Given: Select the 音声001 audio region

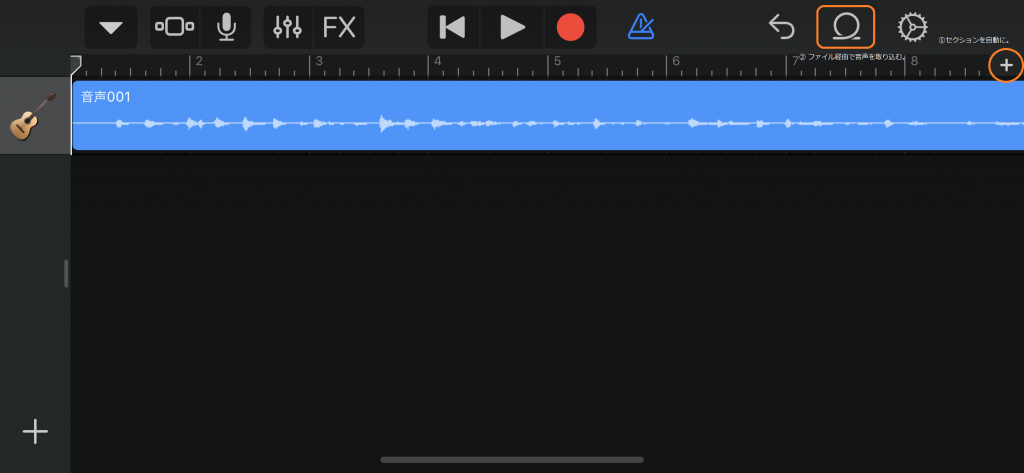Looking at the screenshot, I should tap(548, 116).
